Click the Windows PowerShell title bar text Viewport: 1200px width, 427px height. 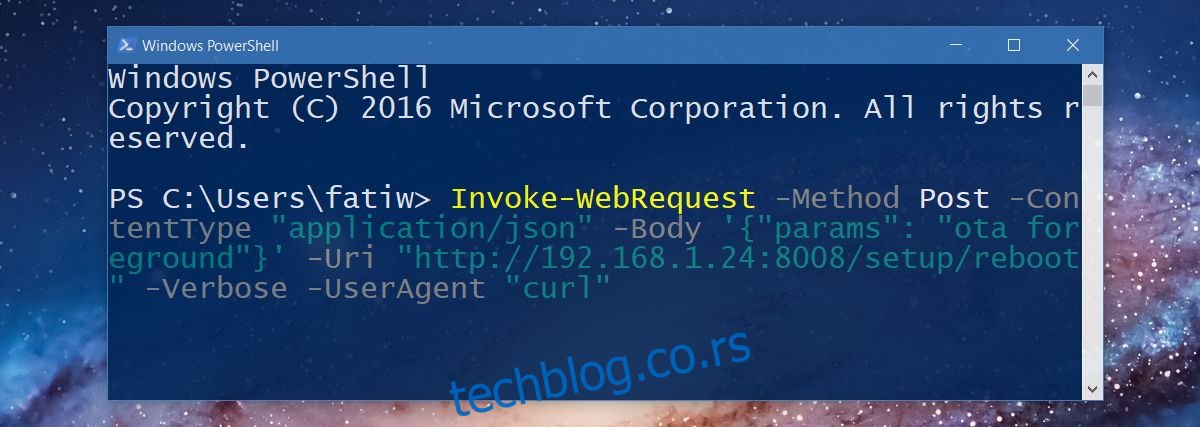(x=210, y=45)
